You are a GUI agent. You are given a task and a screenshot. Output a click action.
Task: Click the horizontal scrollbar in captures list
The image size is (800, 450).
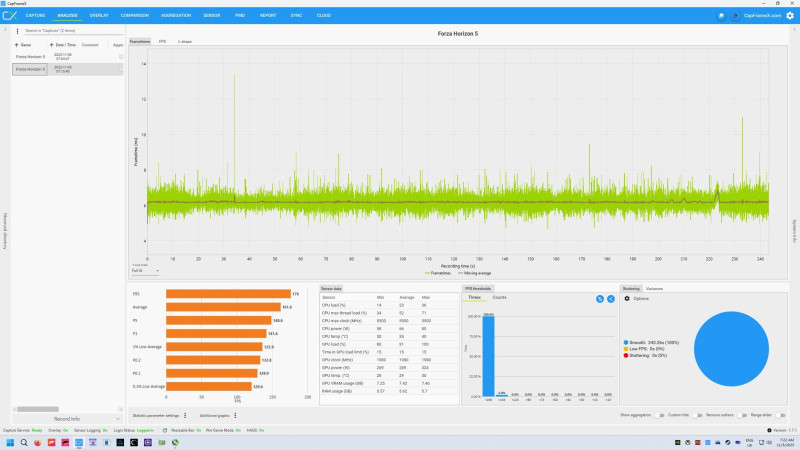38,409
